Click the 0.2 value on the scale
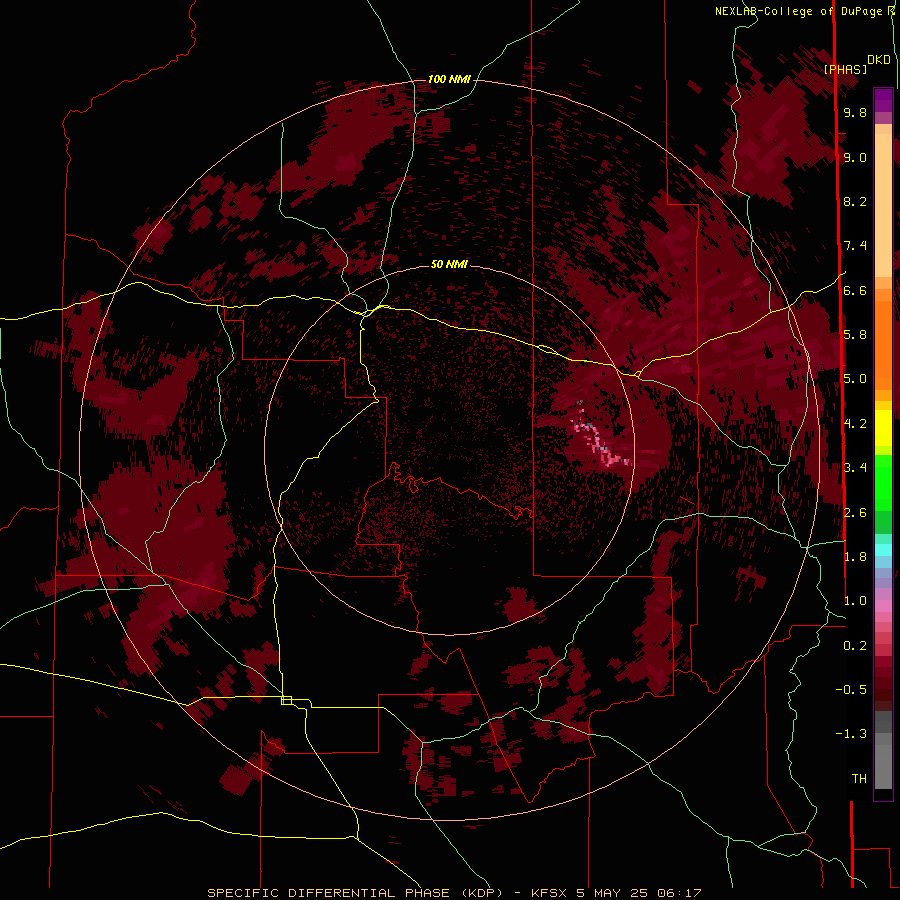This screenshot has height=900, width=900. 855,645
